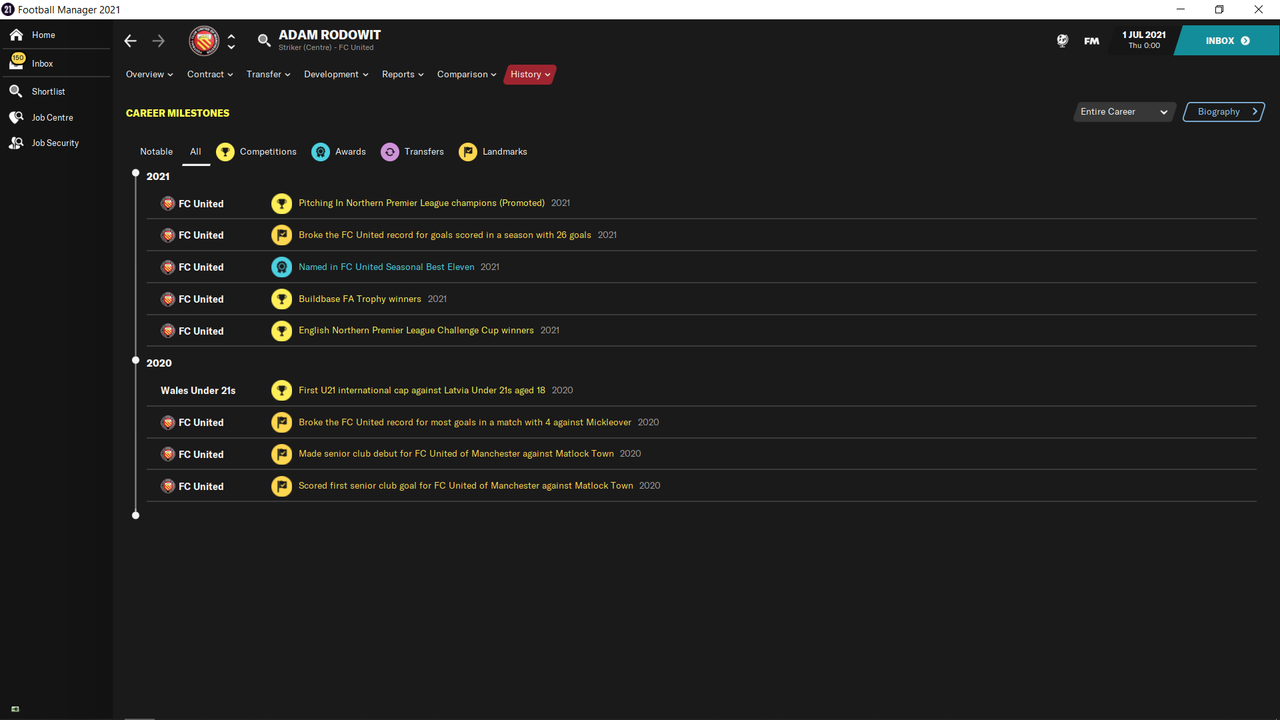Image resolution: width=1280 pixels, height=720 pixels.
Task: Toggle the club up/down chevrons beside badge
Action: click(231, 41)
